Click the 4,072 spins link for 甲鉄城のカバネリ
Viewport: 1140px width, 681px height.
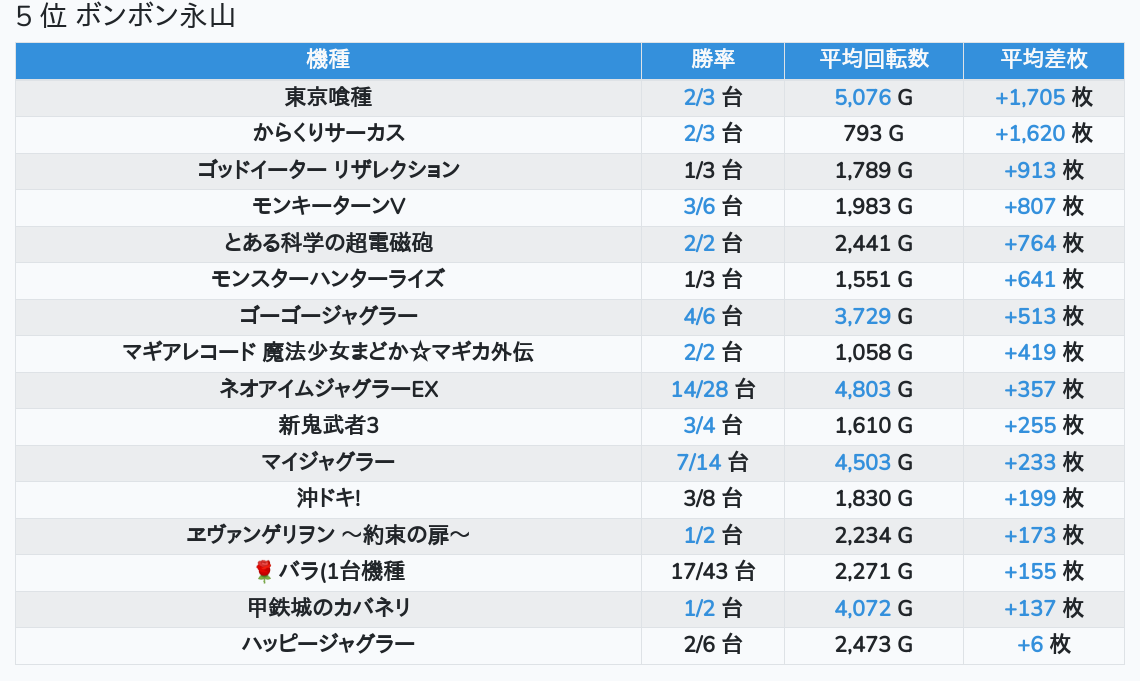pyautogui.click(x=862, y=609)
